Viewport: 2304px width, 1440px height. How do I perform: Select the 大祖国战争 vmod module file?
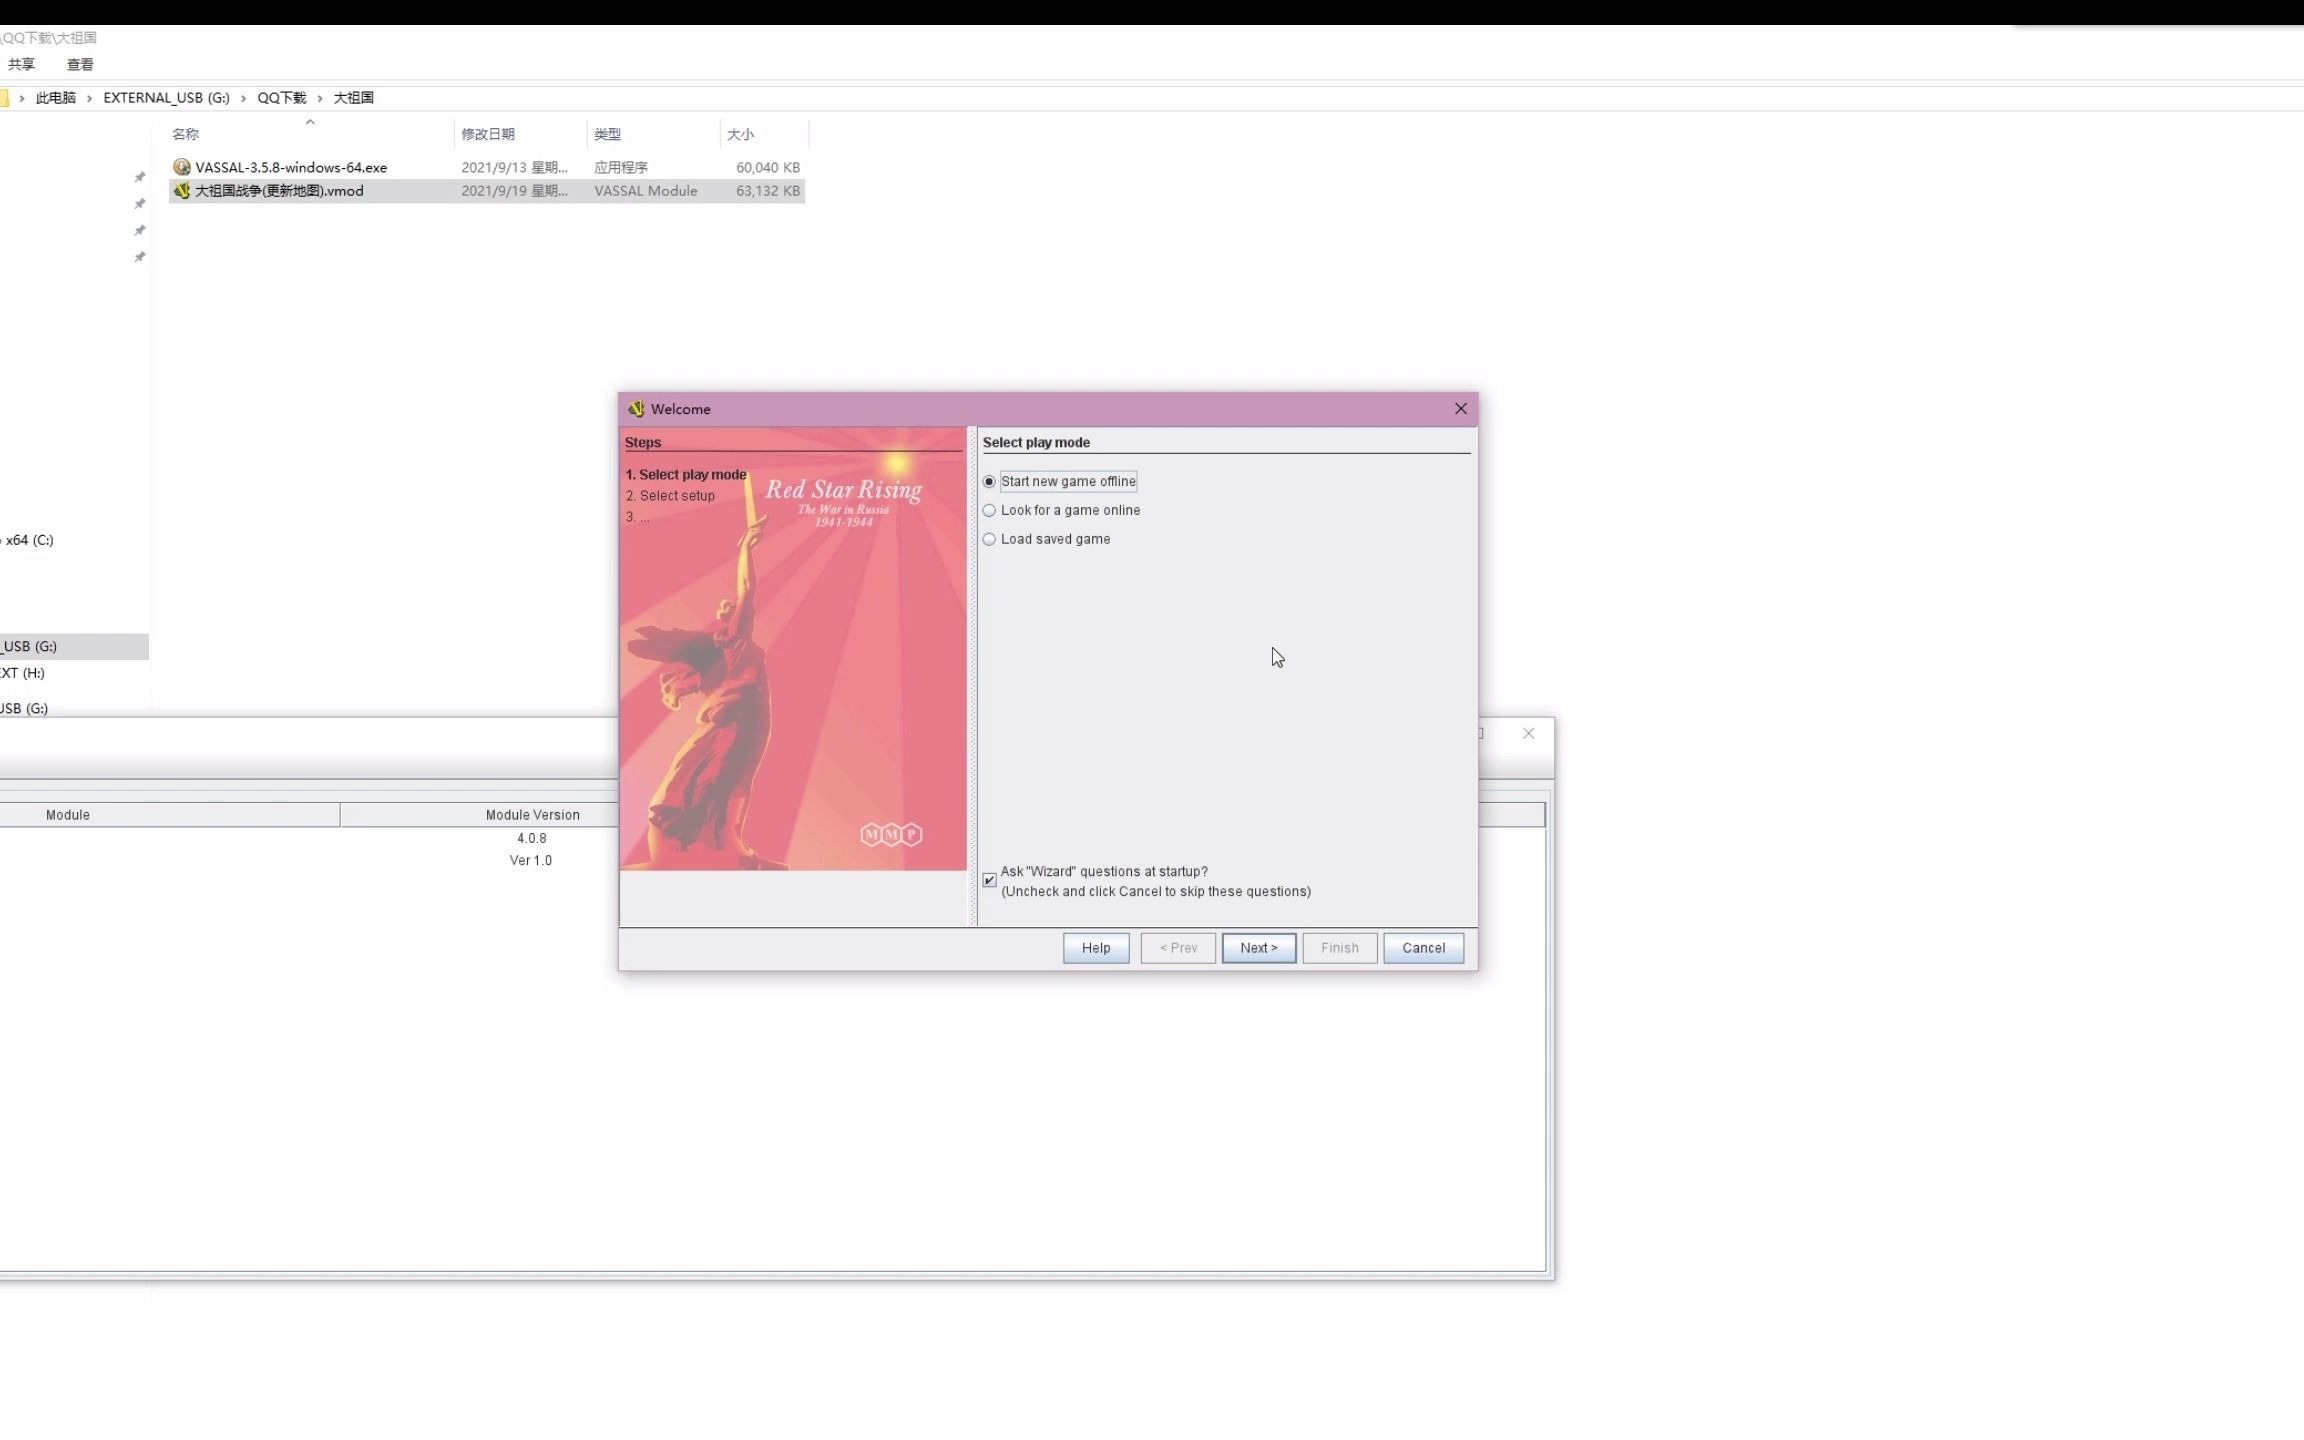486,191
